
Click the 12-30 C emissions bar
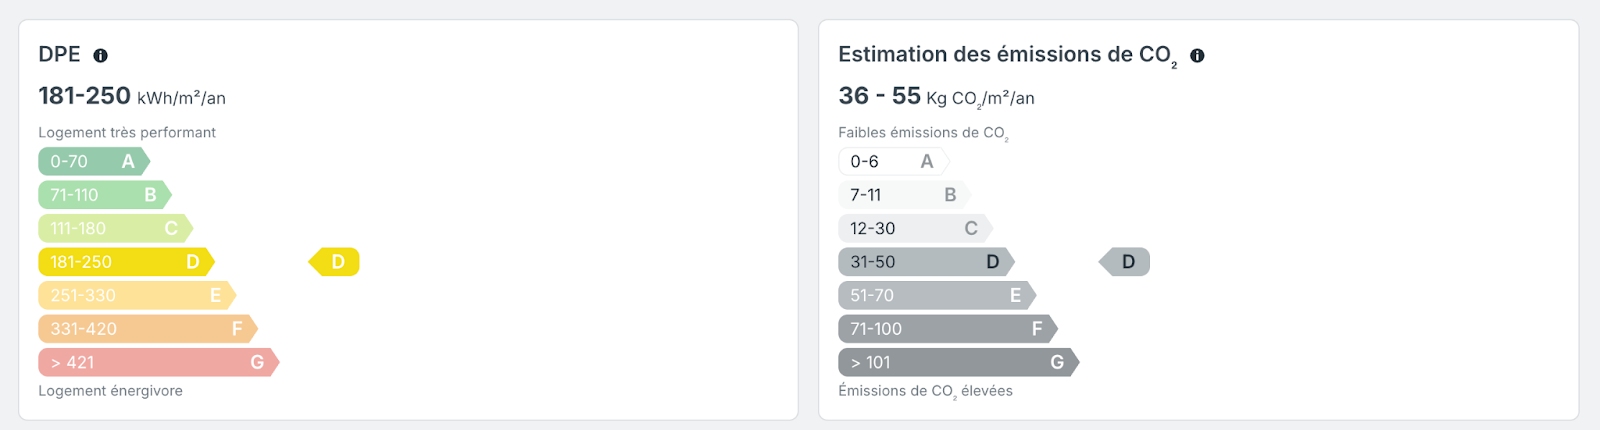(916, 228)
